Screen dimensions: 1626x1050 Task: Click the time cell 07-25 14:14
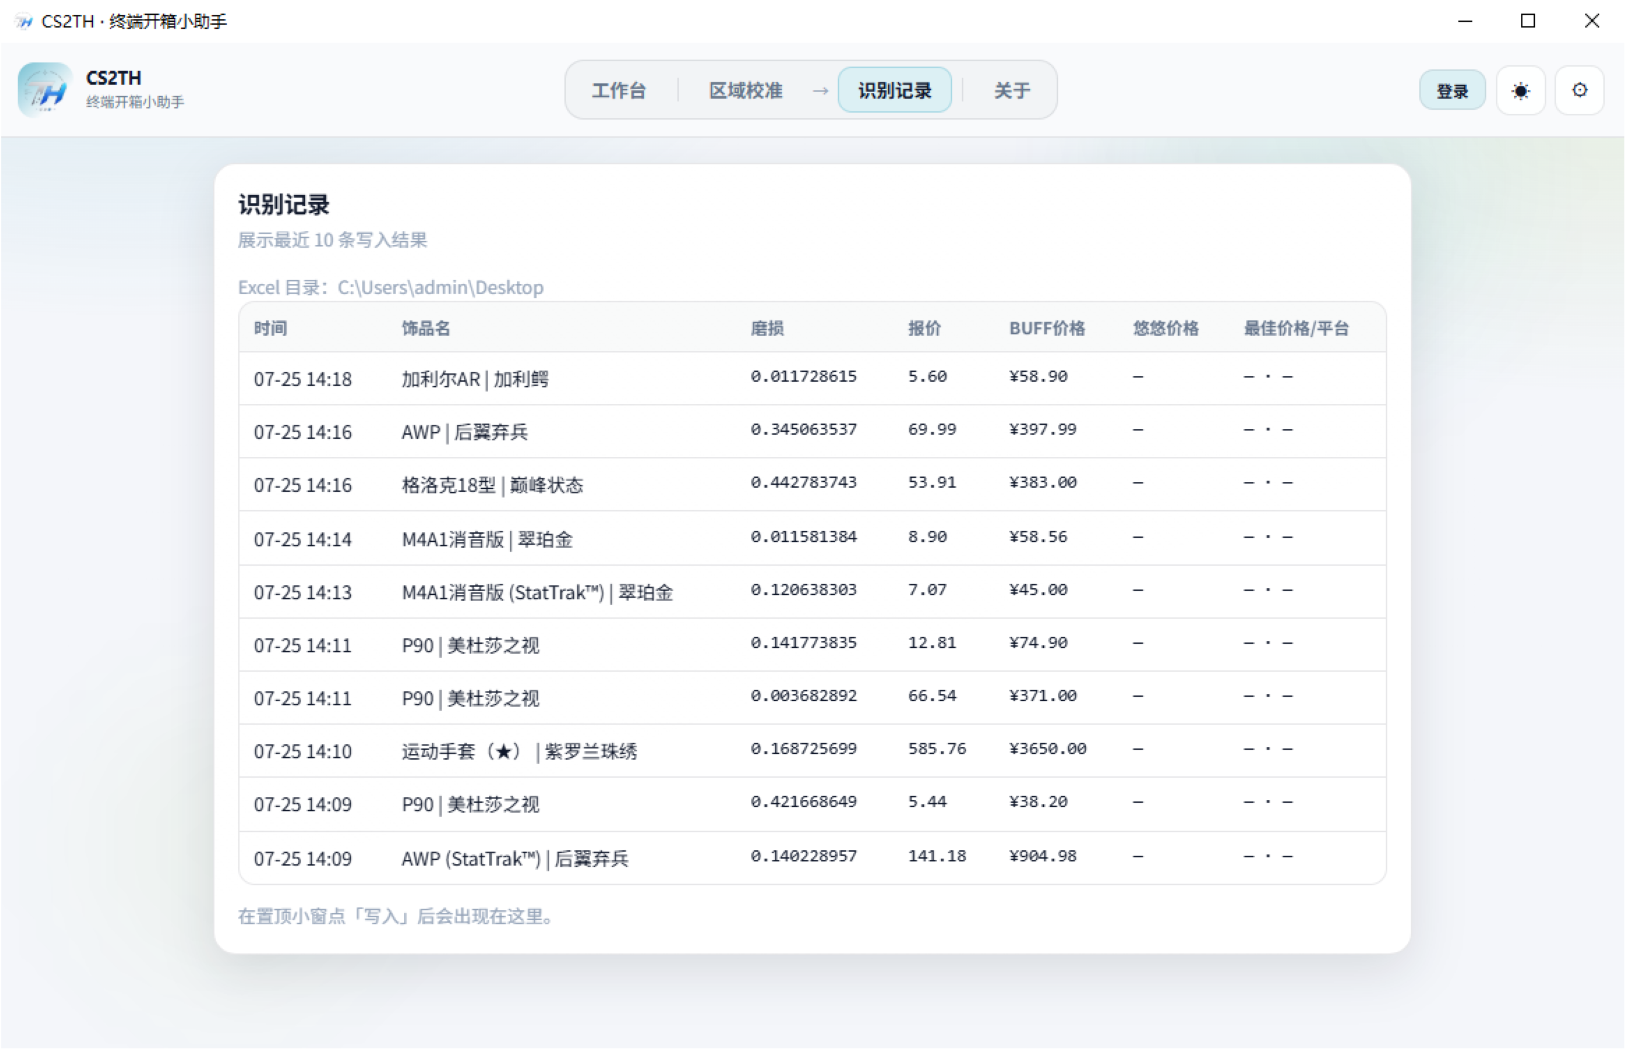click(303, 539)
